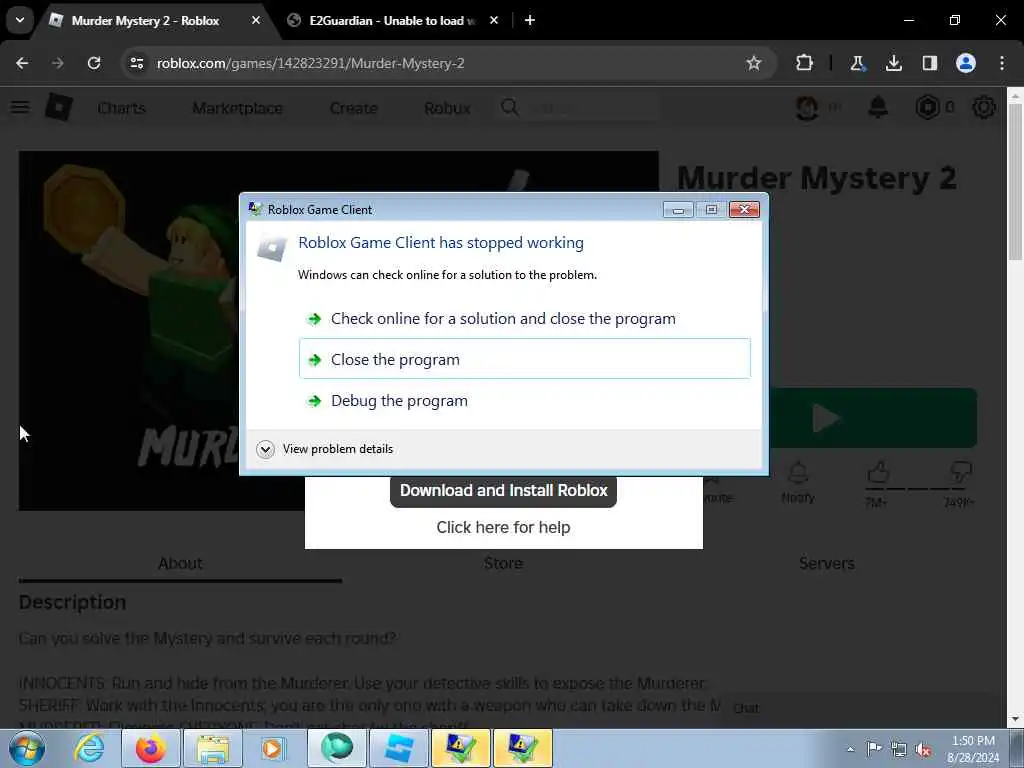Viewport: 1024px width, 768px height.
Task: Open browser downloads
Action: pyautogui.click(x=894, y=63)
